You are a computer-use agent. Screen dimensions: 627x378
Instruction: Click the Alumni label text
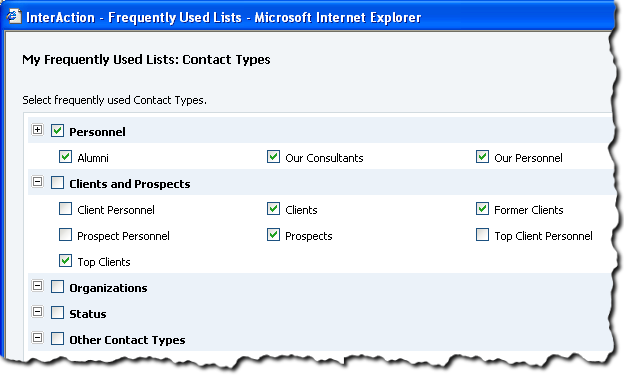[93, 158]
